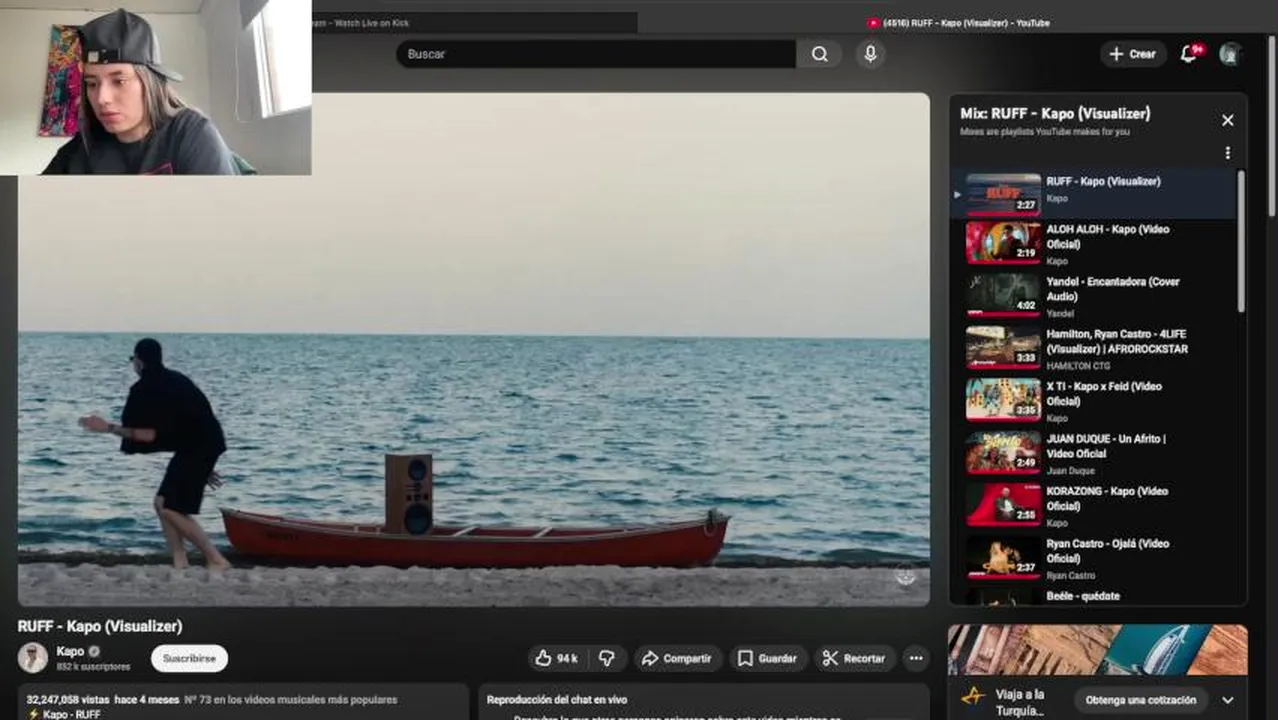
Task: Play RUFF - Kapo (Visualizer) thumbnail in mix
Action: pos(1003,193)
